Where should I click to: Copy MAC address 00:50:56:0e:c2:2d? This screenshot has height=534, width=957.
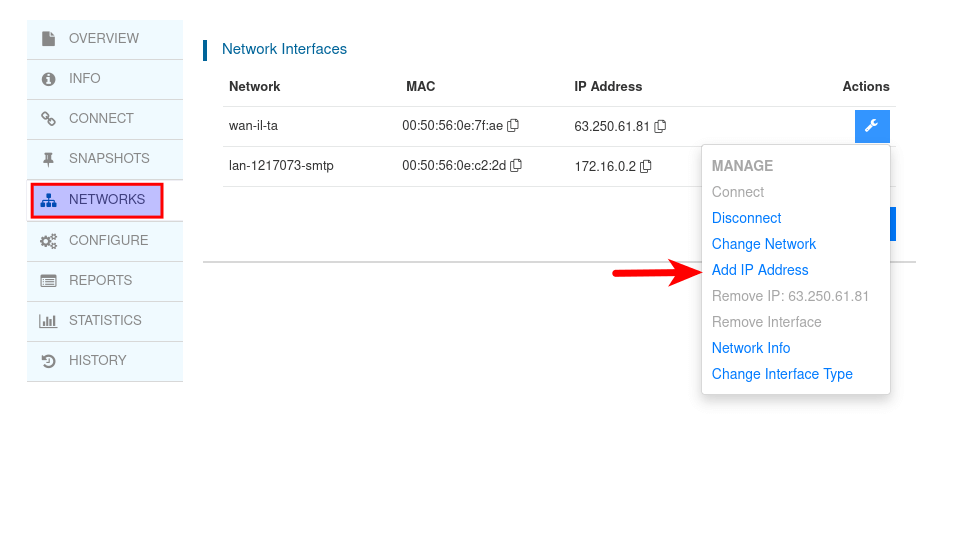516,166
